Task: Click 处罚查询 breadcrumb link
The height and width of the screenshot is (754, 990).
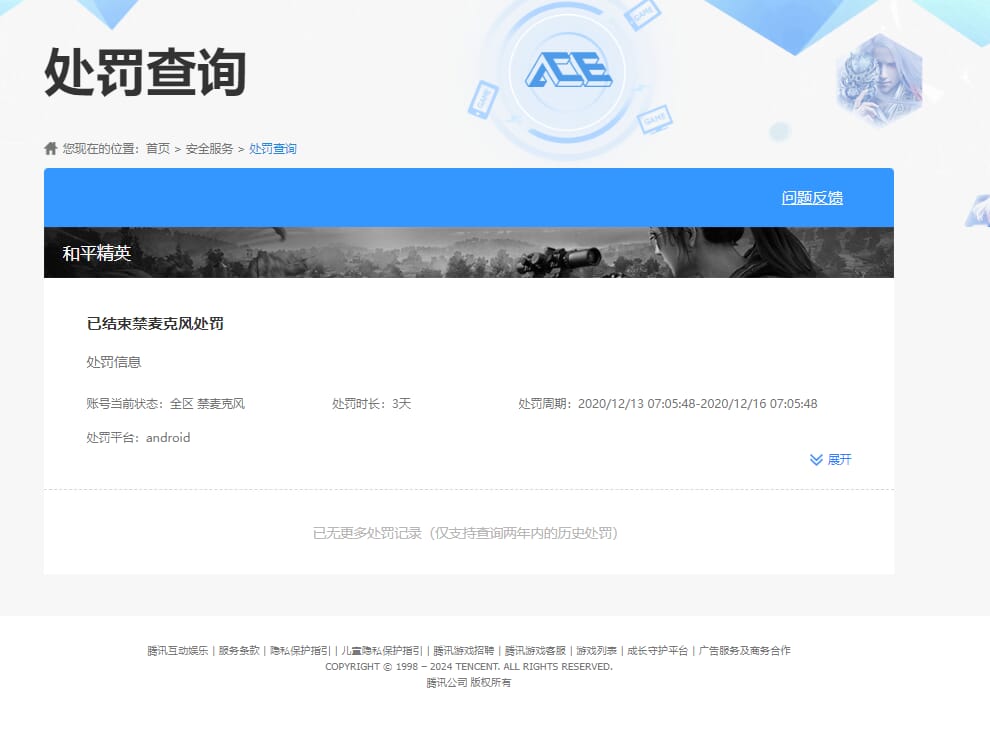Action: point(273,148)
